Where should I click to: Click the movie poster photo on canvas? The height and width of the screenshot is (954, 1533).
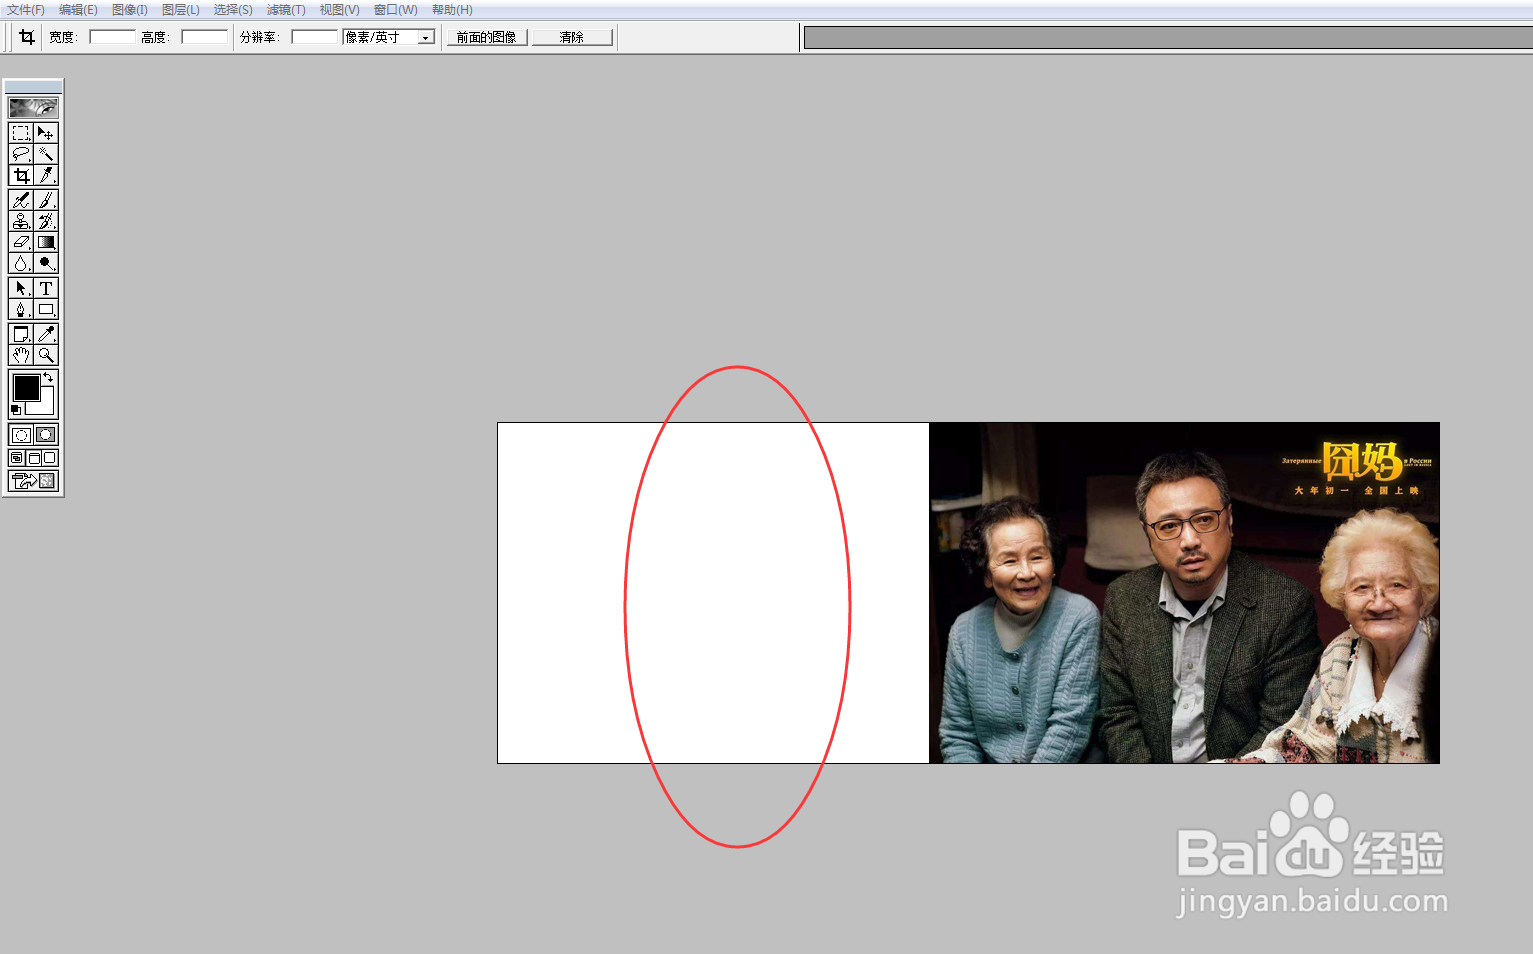click(1184, 593)
